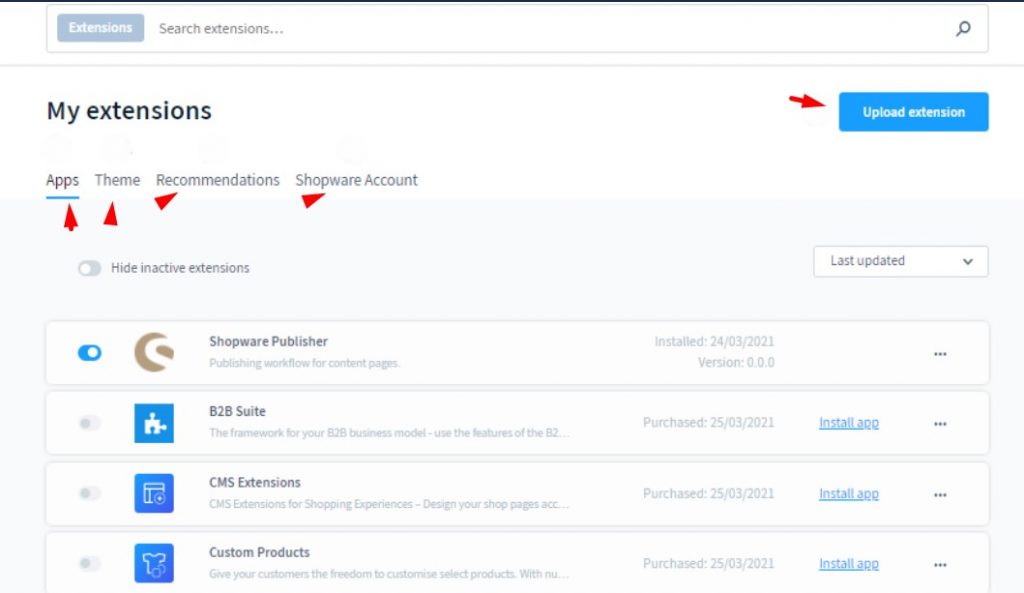Viewport: 1024px width, 593px height.
Task: Open the Custom Products three-dot menu
Action: click(940, 565)
